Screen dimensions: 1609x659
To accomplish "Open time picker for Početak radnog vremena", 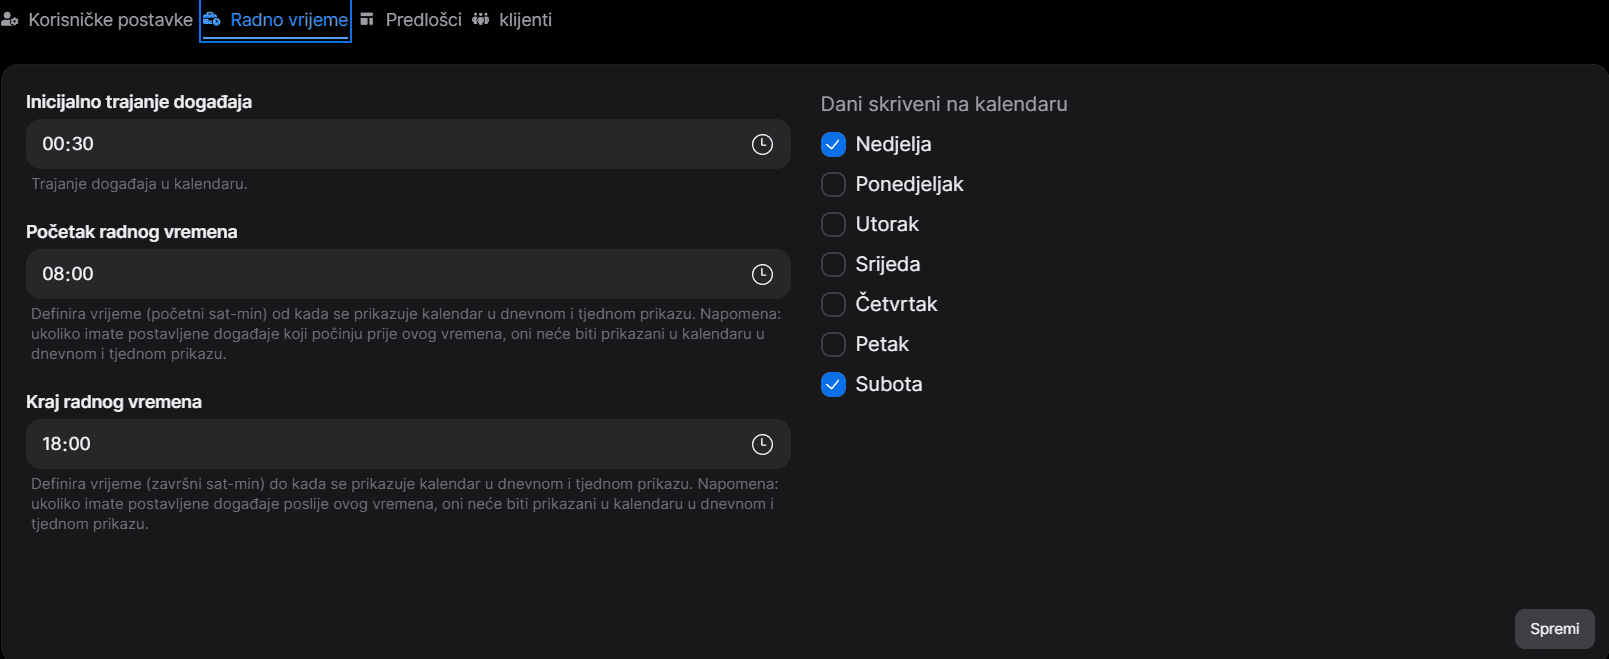I will click(x=762, y=274).
